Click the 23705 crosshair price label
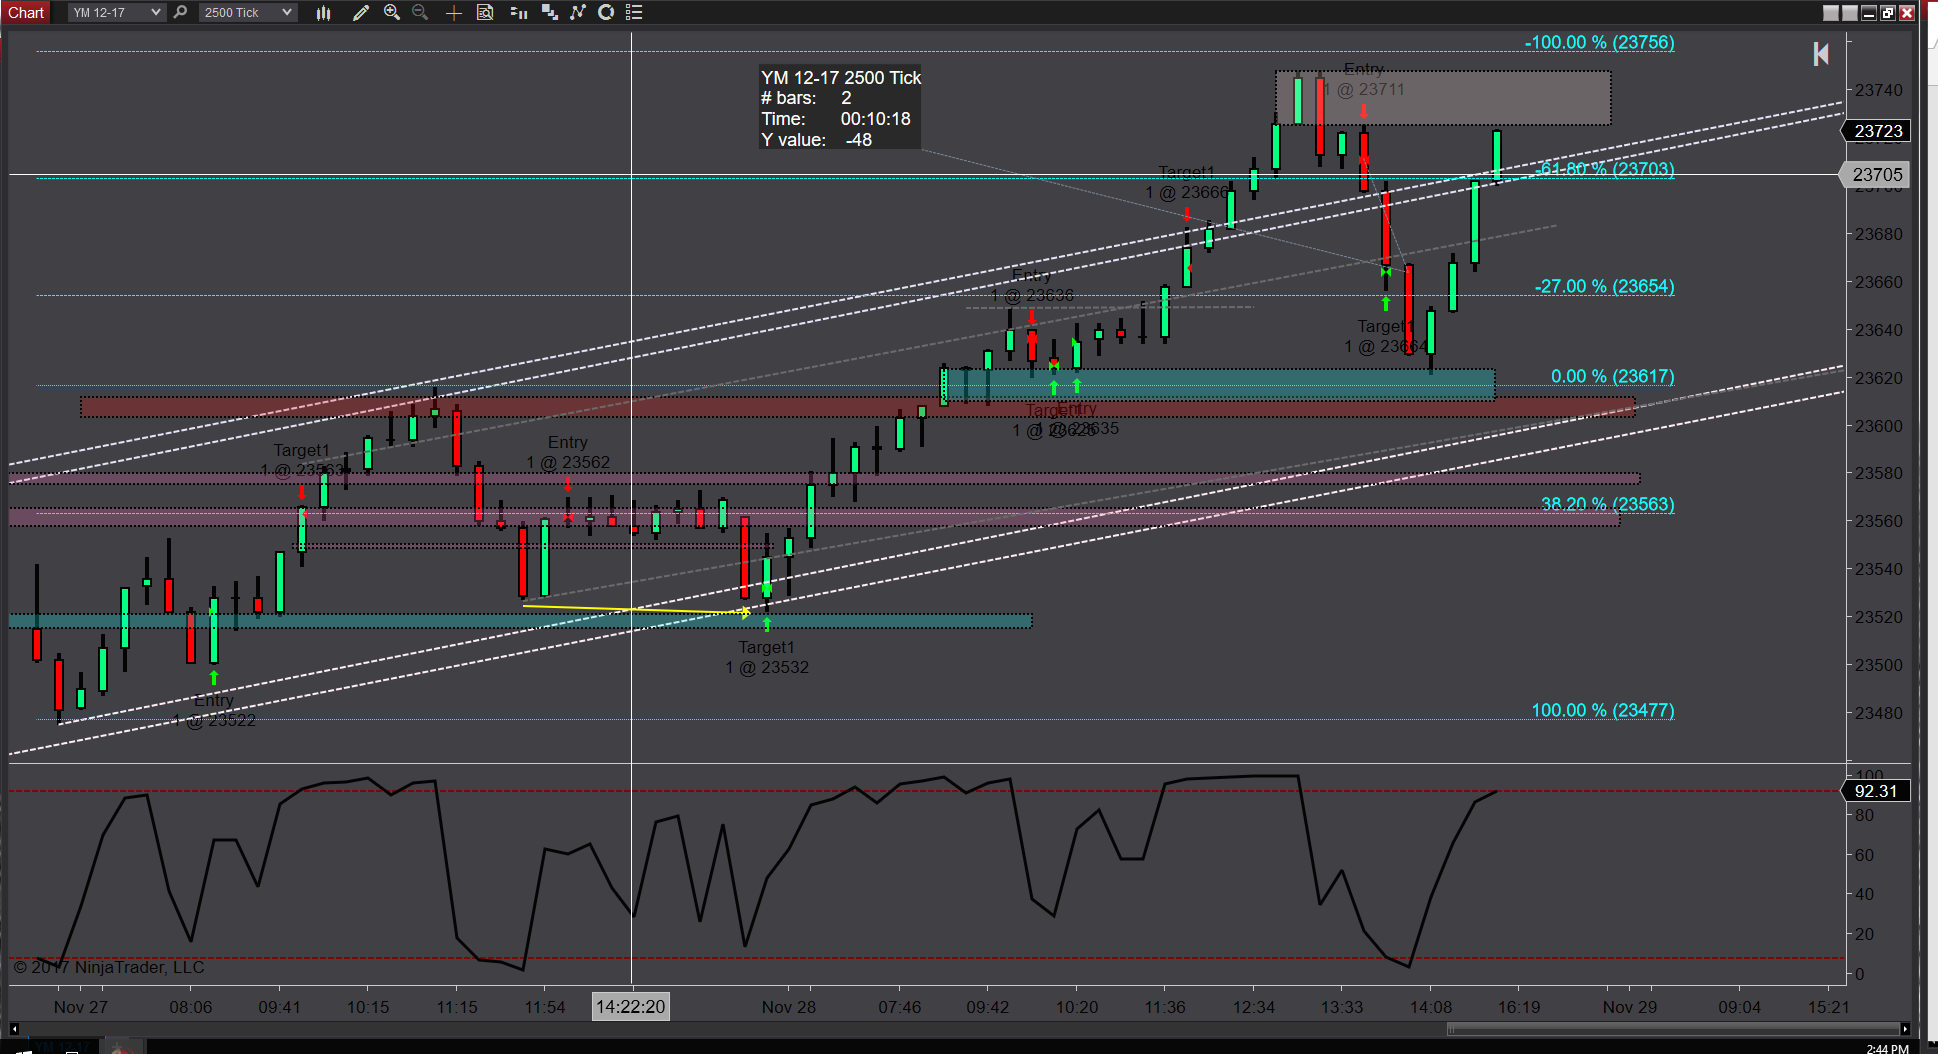 tap(1876, 175)
